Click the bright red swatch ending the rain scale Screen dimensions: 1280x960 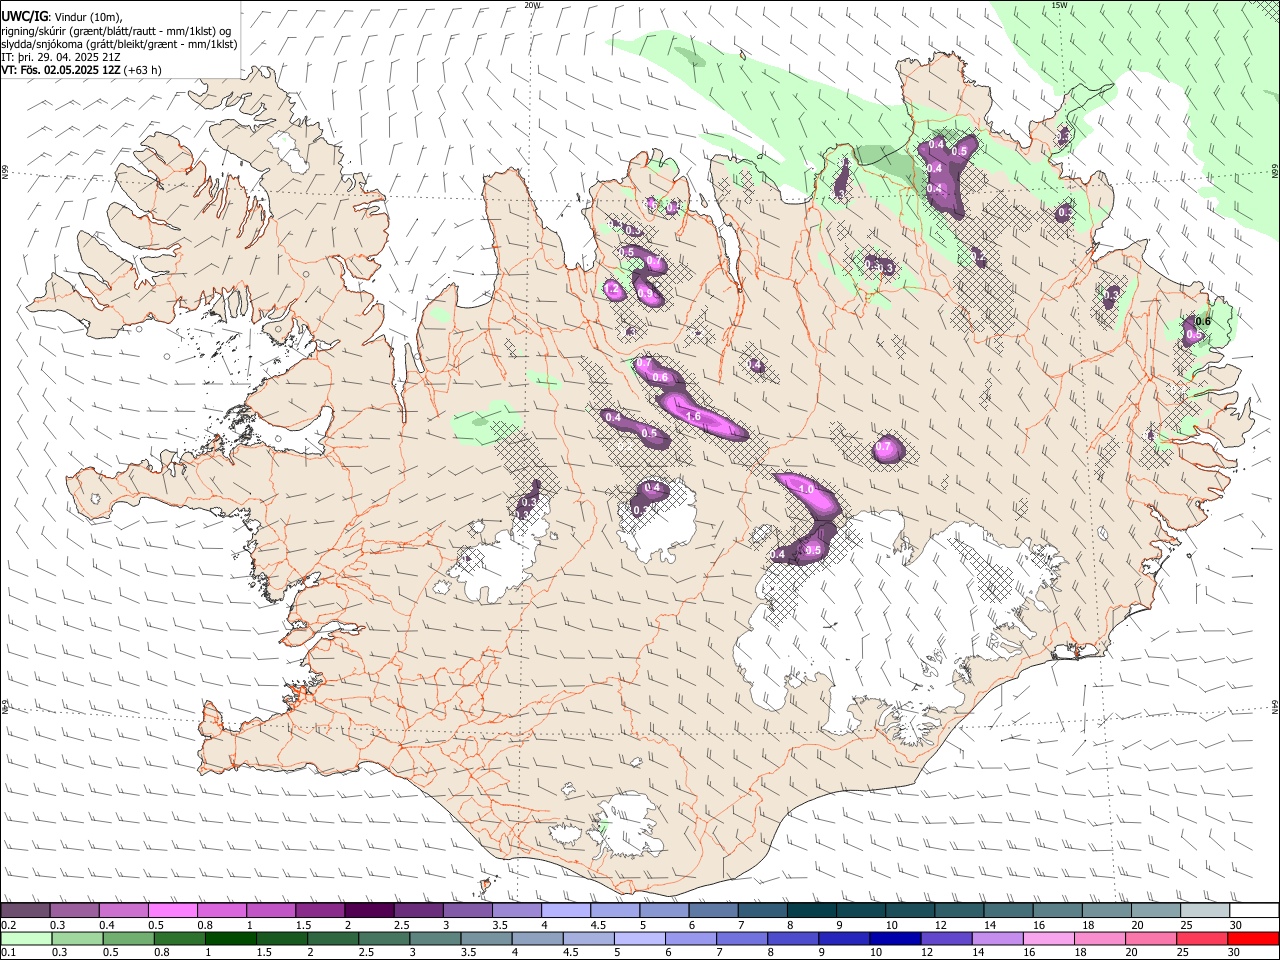point(1253,938)
